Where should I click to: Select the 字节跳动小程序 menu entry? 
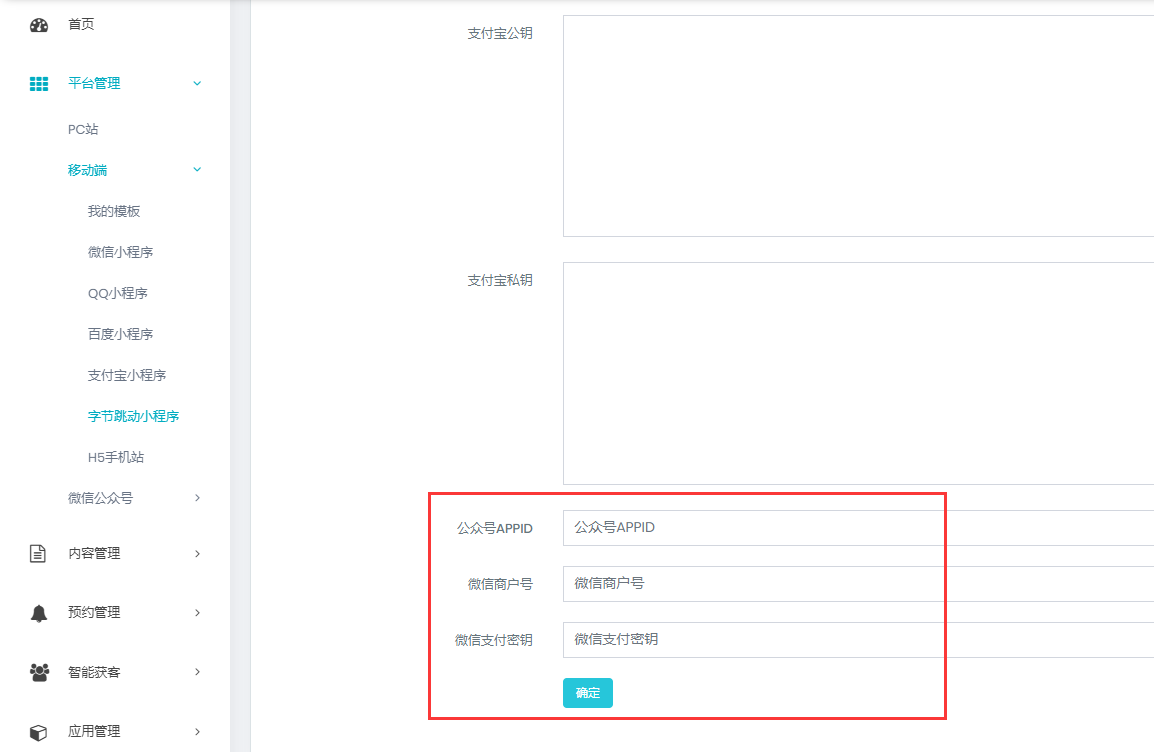pos(133,416)
